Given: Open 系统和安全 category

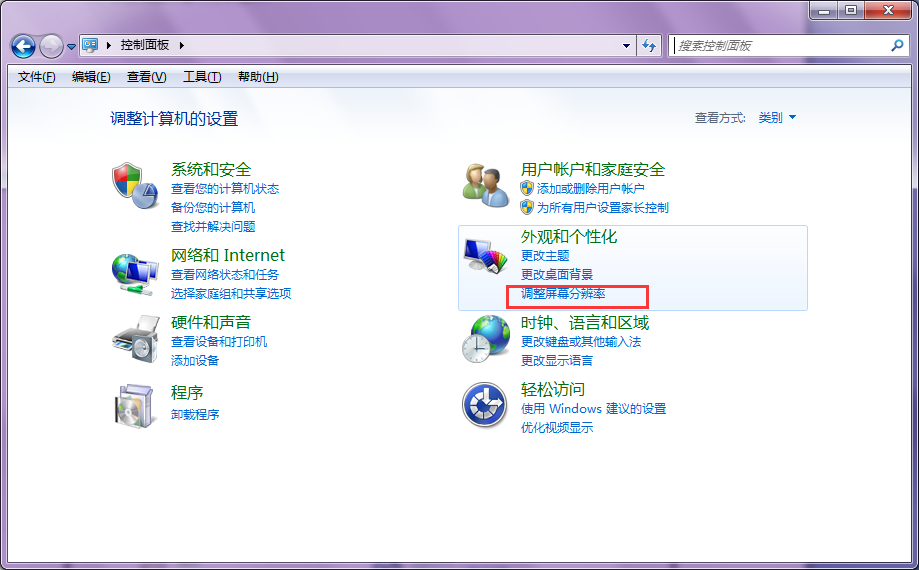Looking at the screenshot, I should point(211,169).
